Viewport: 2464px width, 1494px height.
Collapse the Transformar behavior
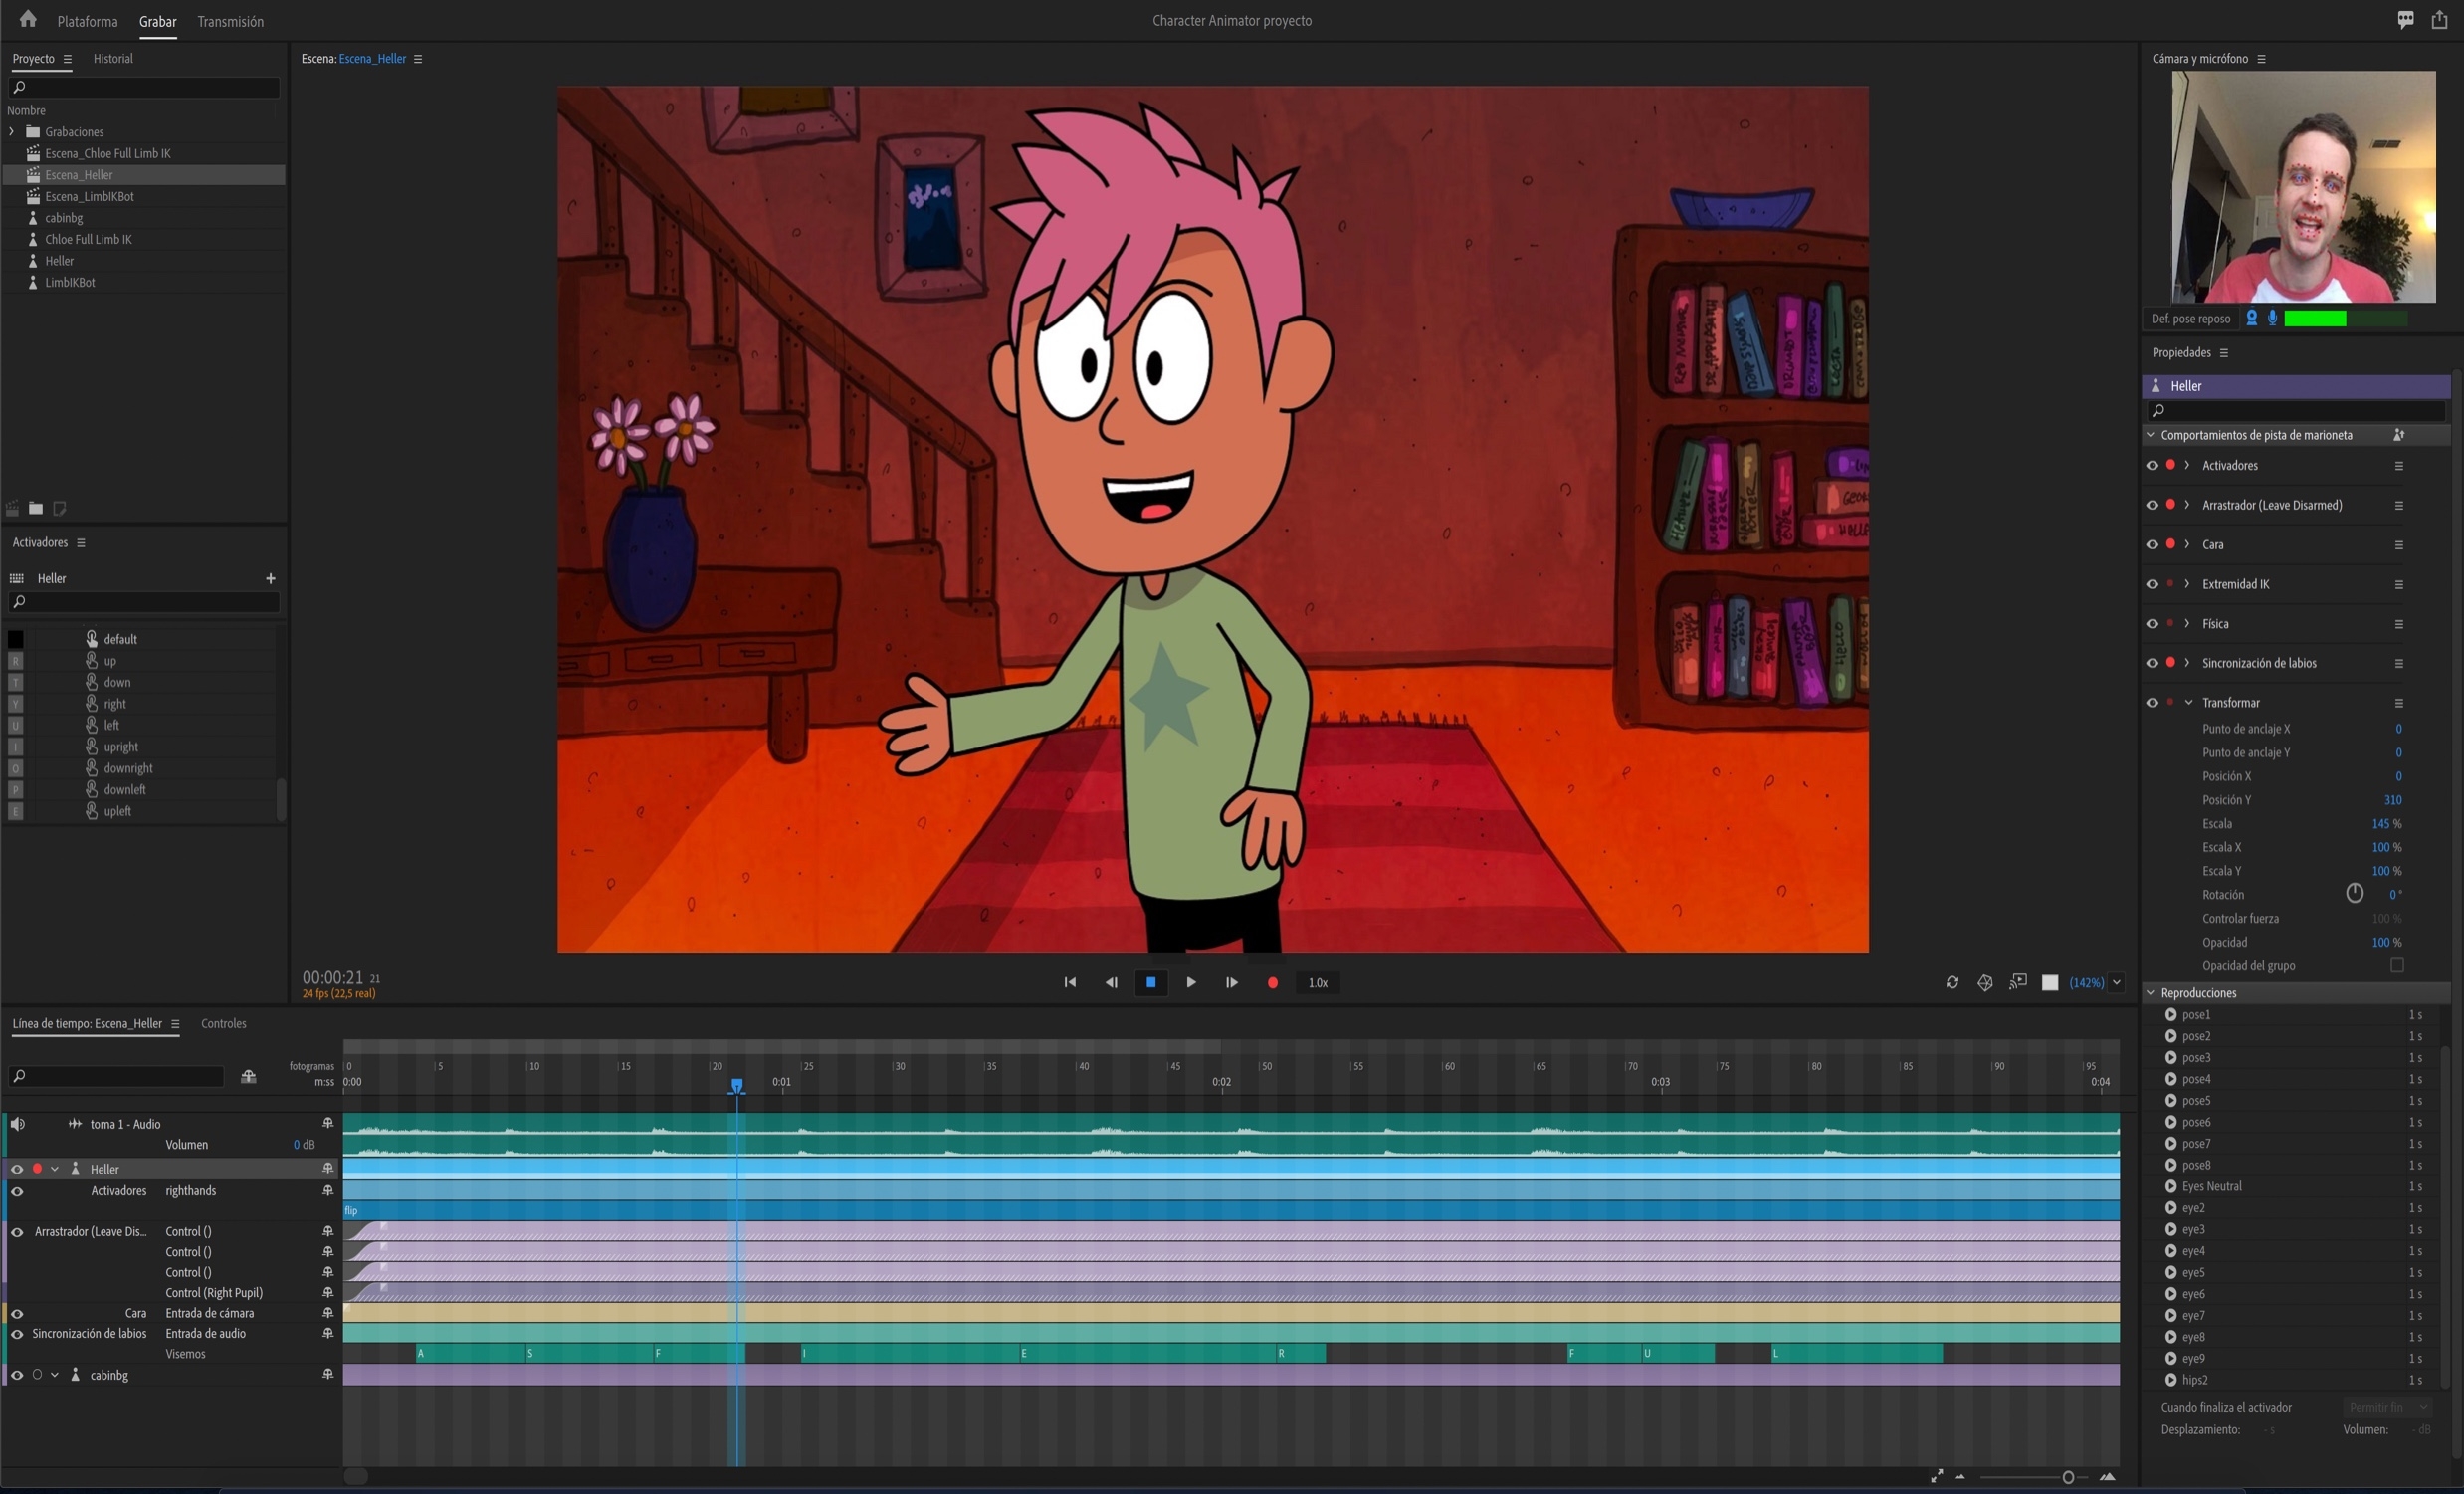[x=2188, y=703]
